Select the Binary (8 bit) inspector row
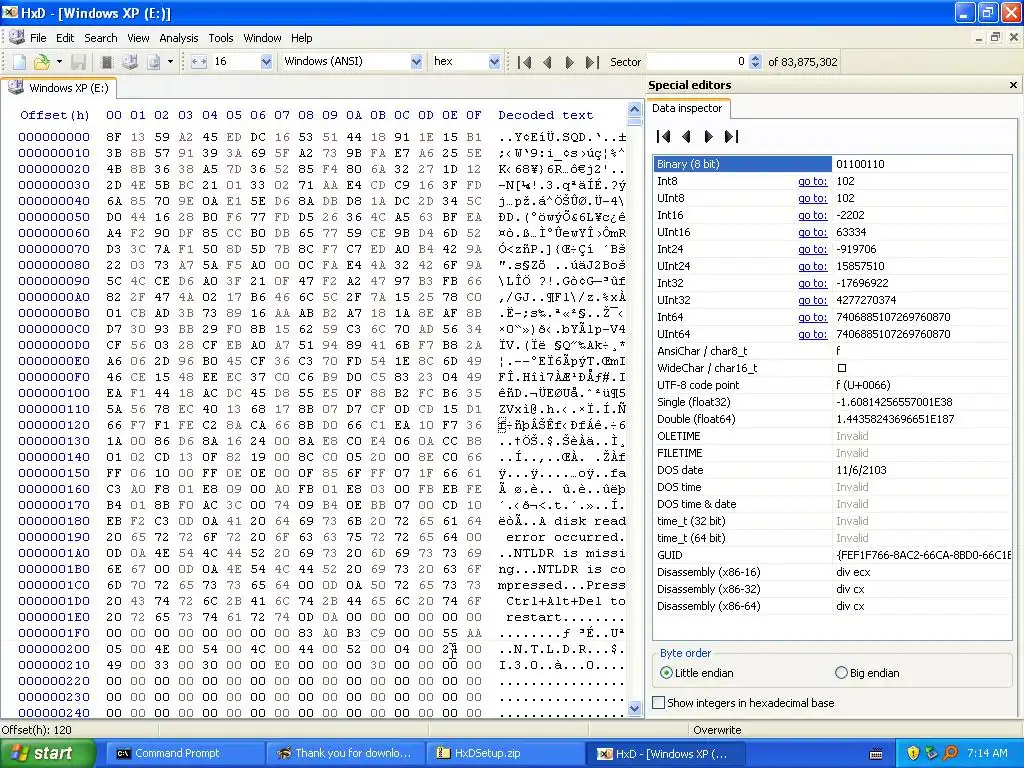The height and width of the screenshot is (768, 1024). tap(833, 164)
